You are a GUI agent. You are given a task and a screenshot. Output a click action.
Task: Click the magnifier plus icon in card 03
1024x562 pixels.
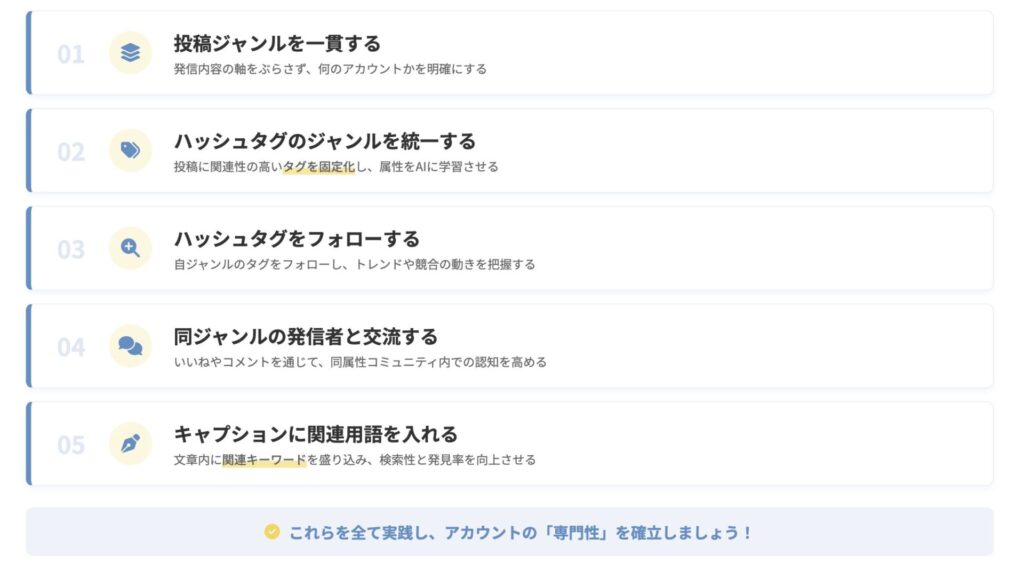tap(130, 248)
